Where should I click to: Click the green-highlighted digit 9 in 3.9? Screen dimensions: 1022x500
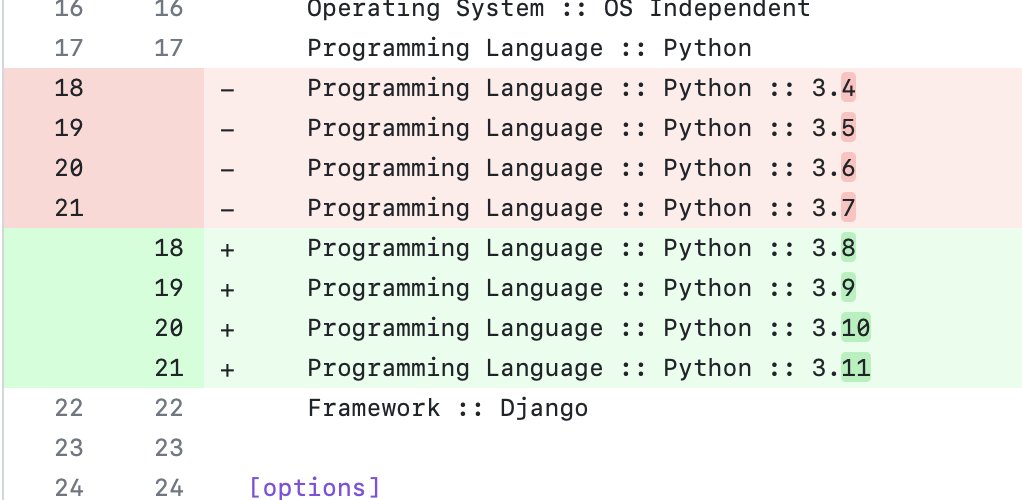point(848,288)
